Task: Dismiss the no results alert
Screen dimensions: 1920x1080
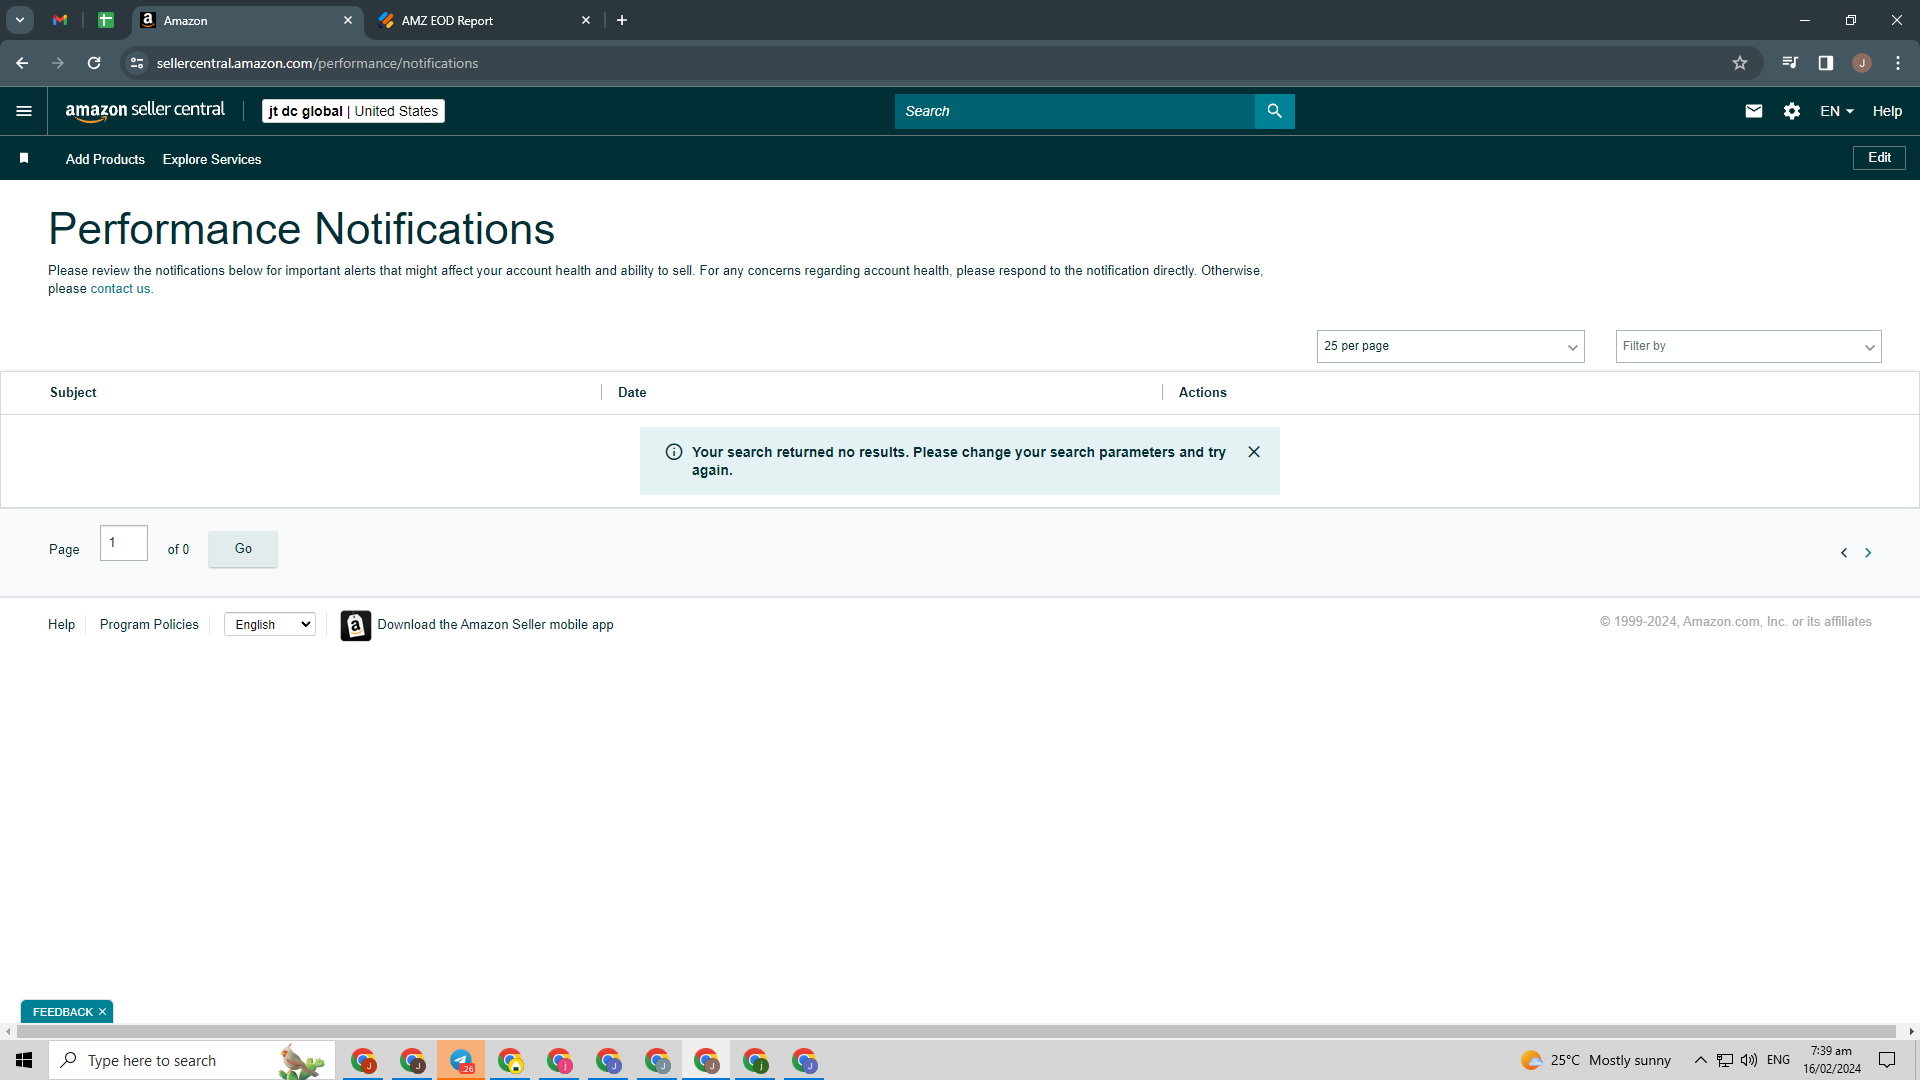Action: (1254, 452)
